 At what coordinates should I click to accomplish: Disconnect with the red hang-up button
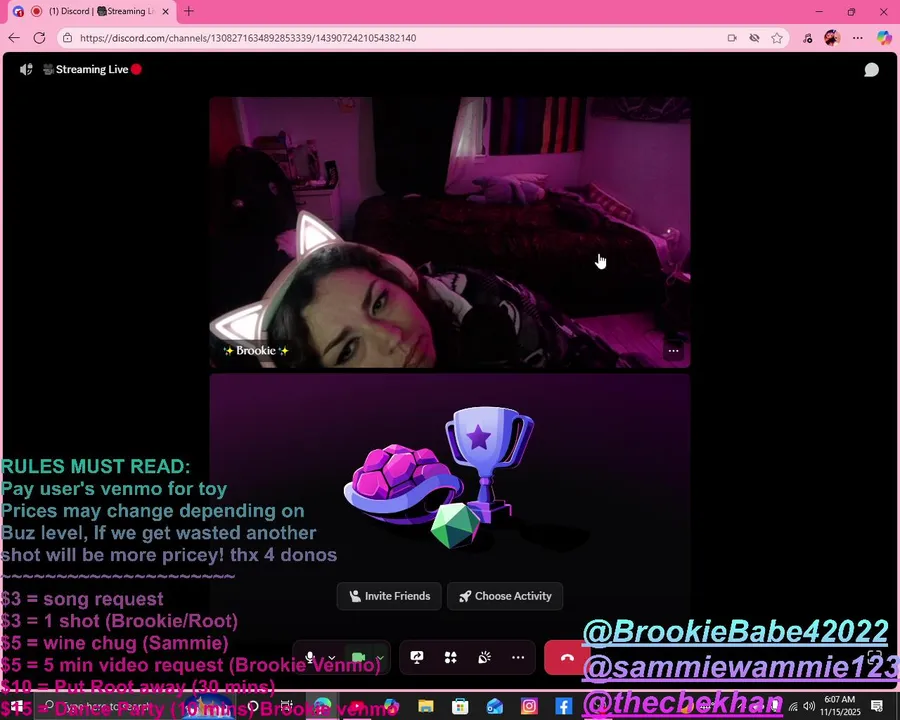[567, 657]
